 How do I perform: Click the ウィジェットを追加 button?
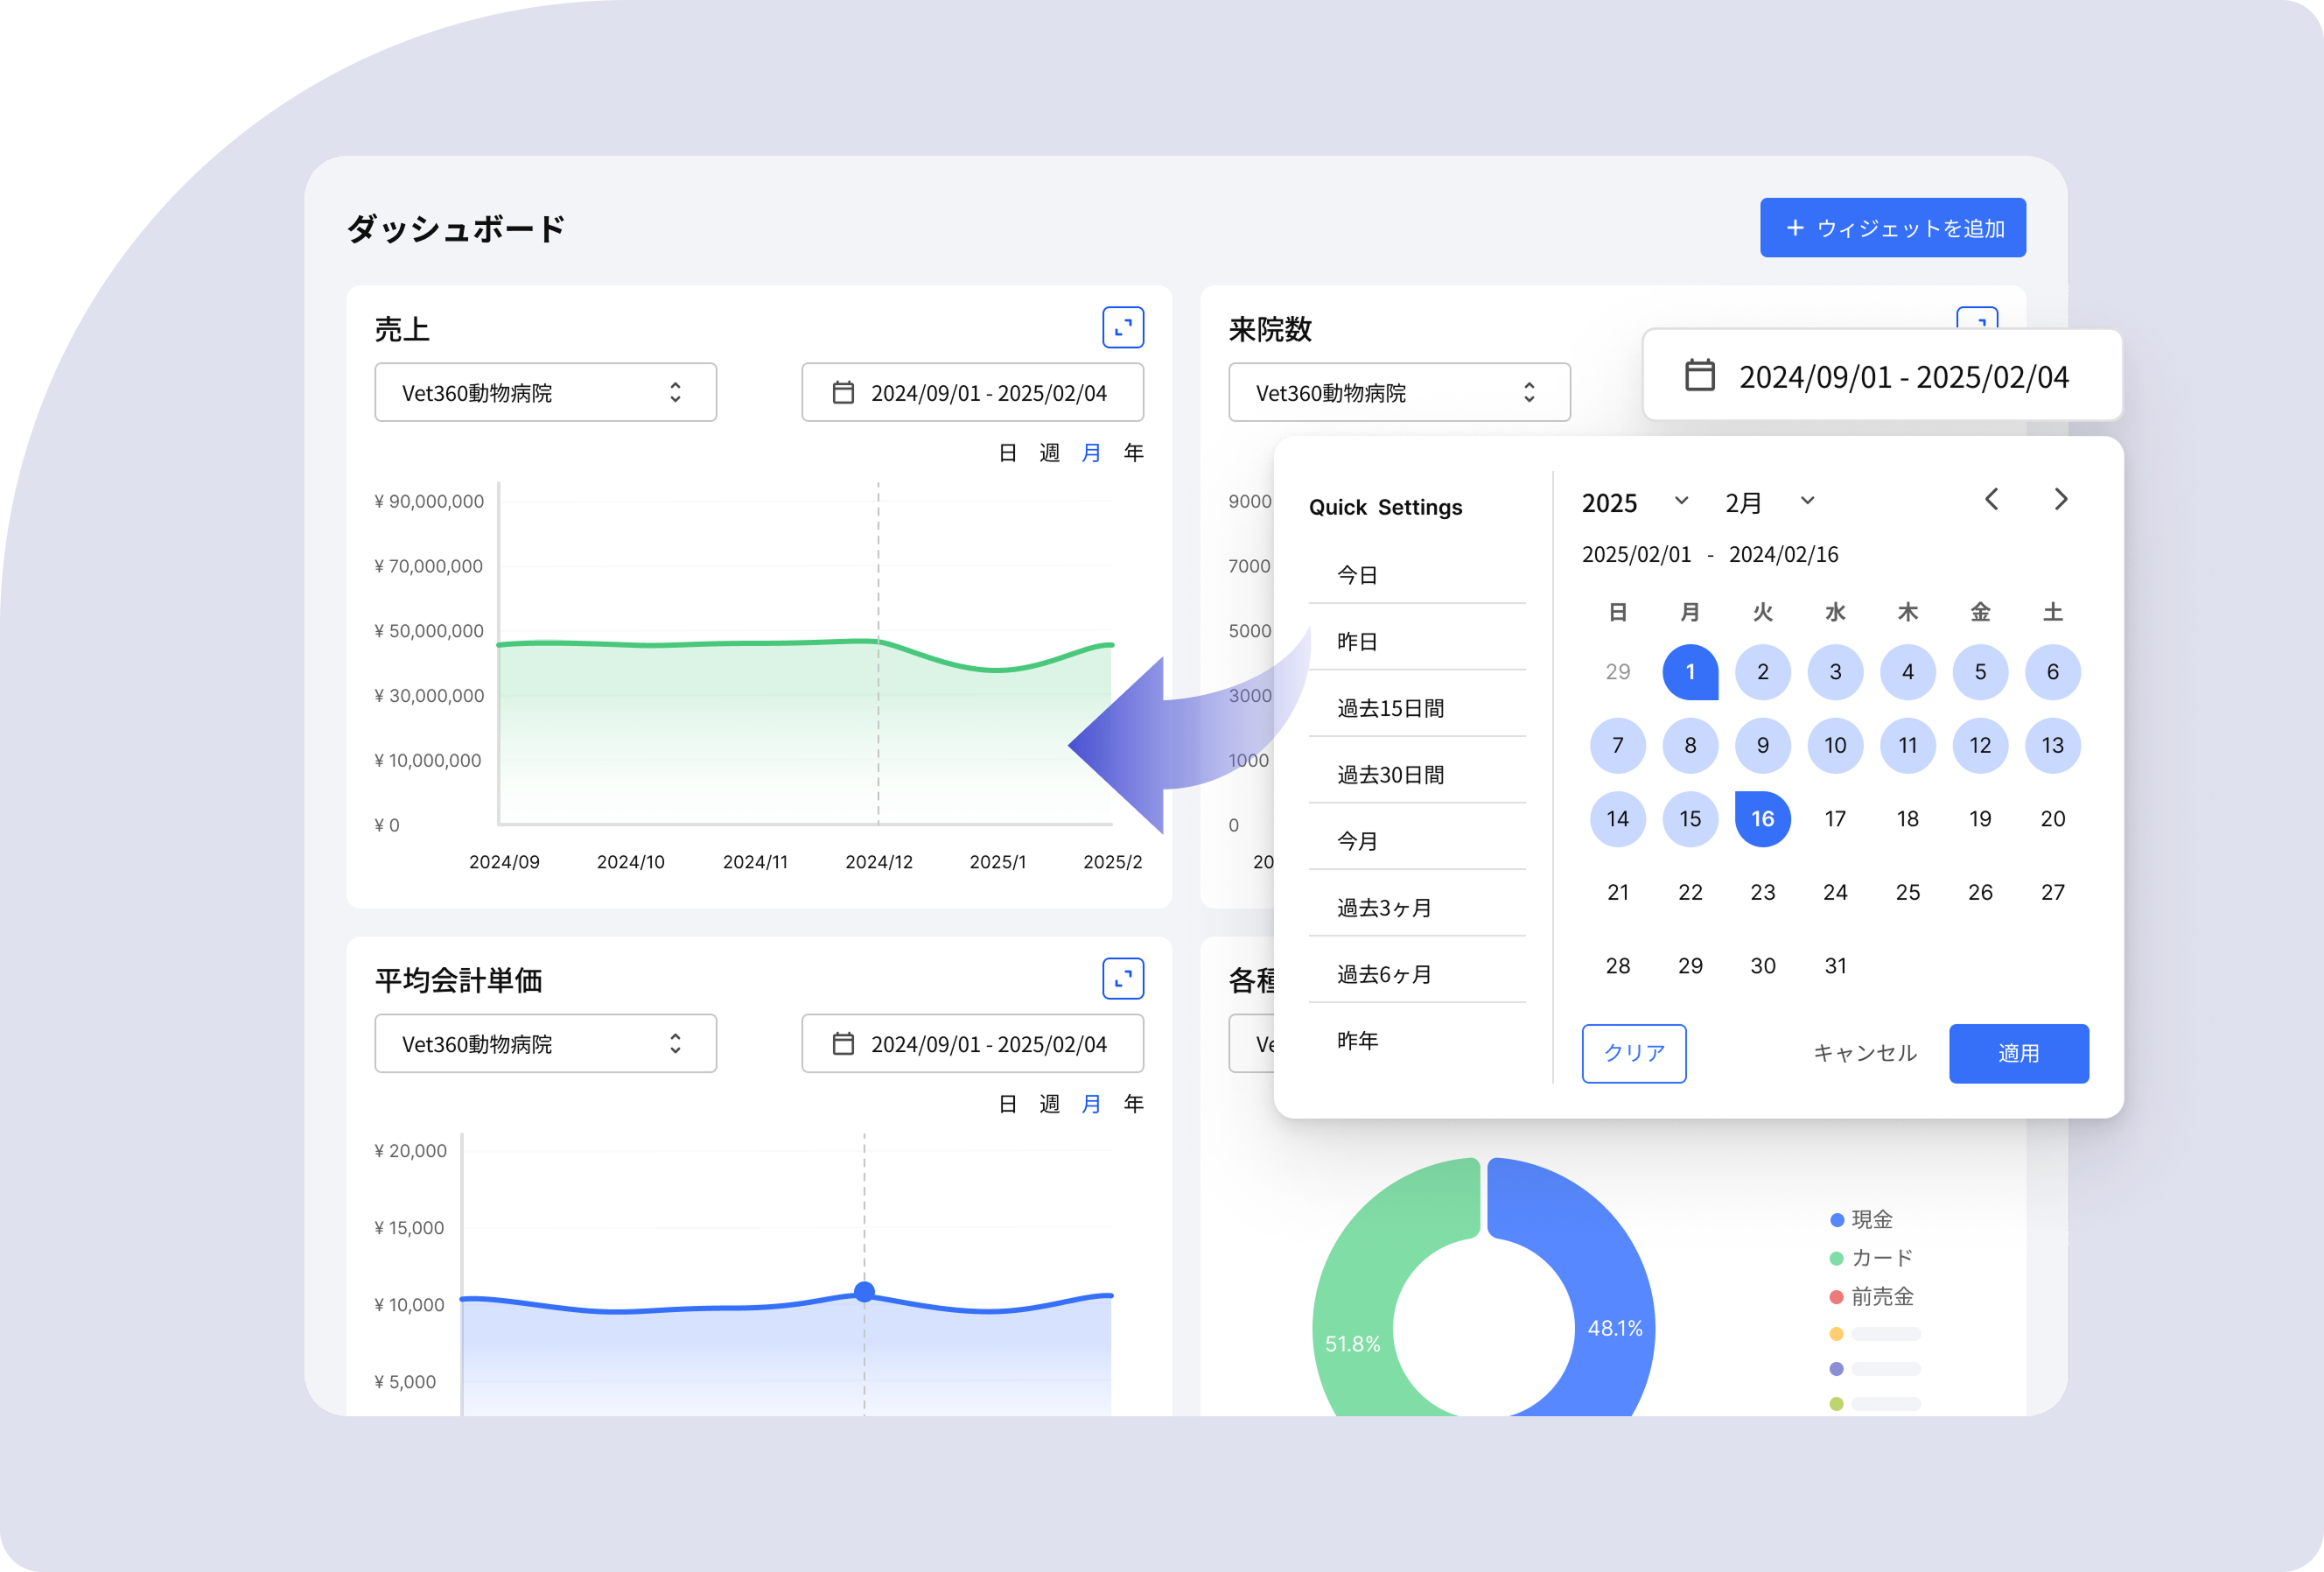1892,227
